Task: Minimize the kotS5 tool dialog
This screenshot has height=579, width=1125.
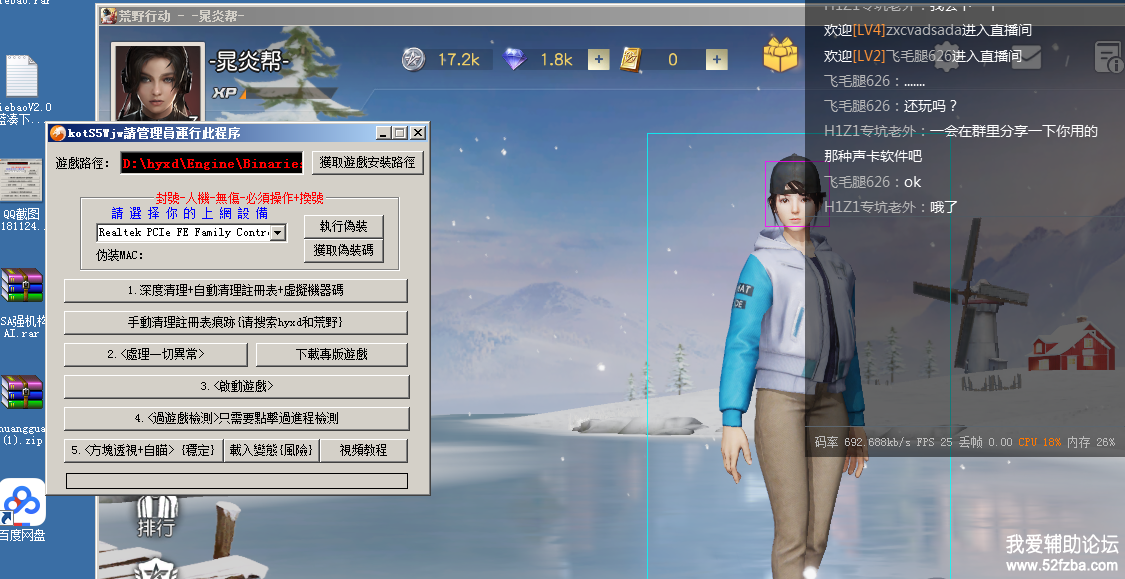Action: [384, 133]
